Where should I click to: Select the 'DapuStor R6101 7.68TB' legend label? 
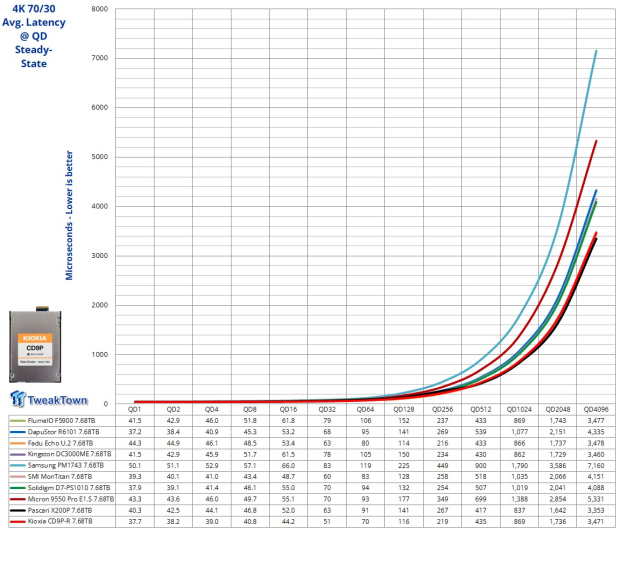63,432
